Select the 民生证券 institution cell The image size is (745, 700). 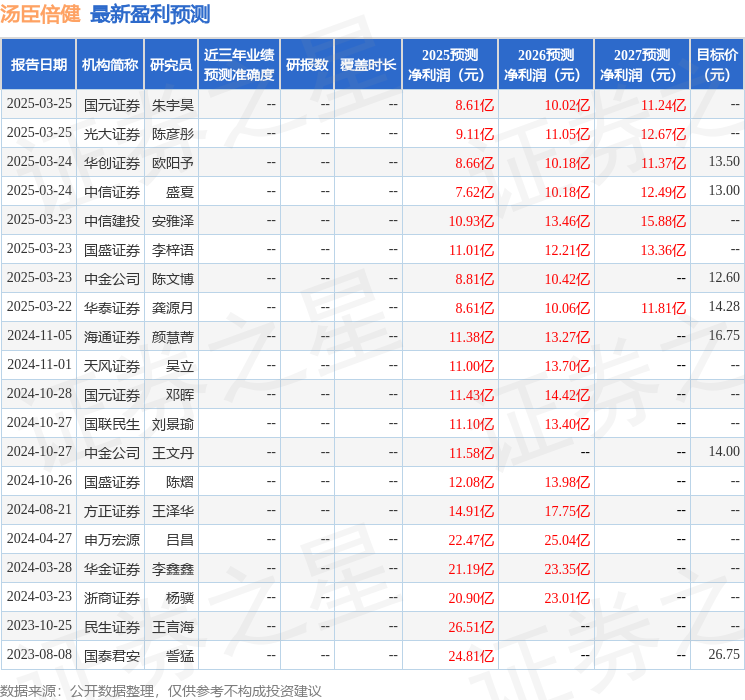click(x=112, y=627)
